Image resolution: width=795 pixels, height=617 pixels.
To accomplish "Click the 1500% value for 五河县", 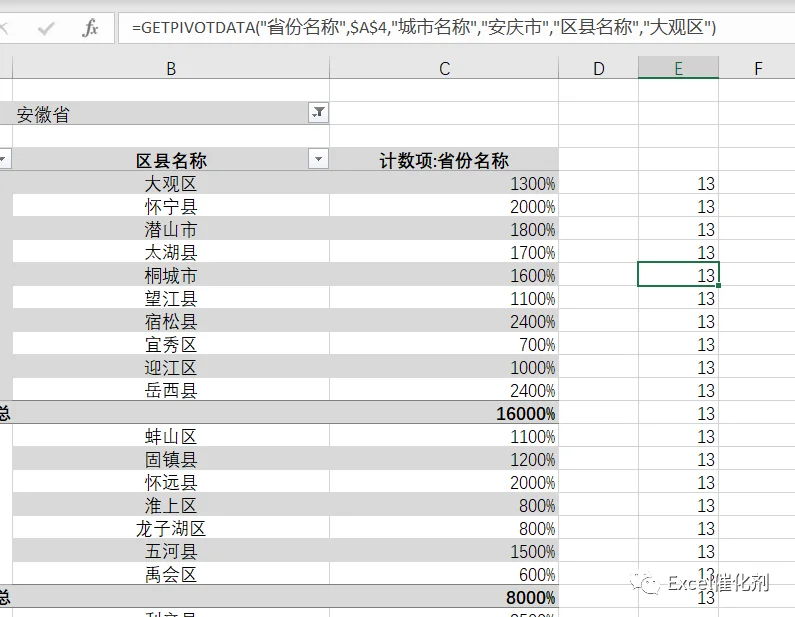I will coord(444,551).
